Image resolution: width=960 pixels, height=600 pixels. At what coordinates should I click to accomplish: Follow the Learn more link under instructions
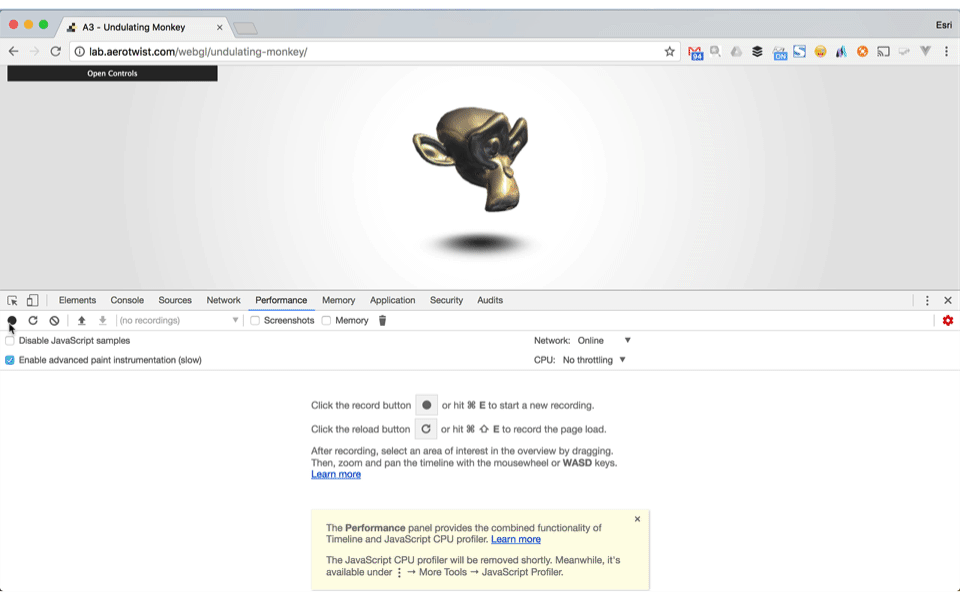(336, 474)
